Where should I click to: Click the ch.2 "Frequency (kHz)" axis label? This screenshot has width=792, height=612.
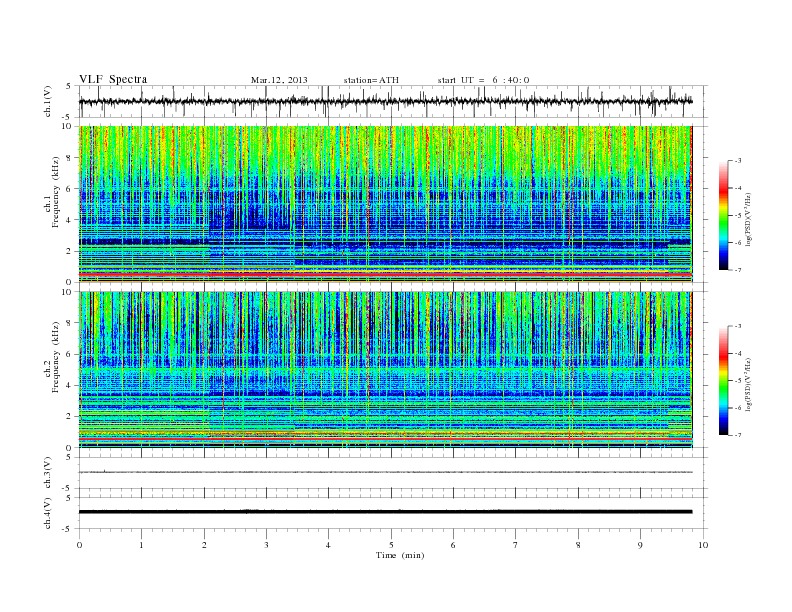click(x=56, y=357)
